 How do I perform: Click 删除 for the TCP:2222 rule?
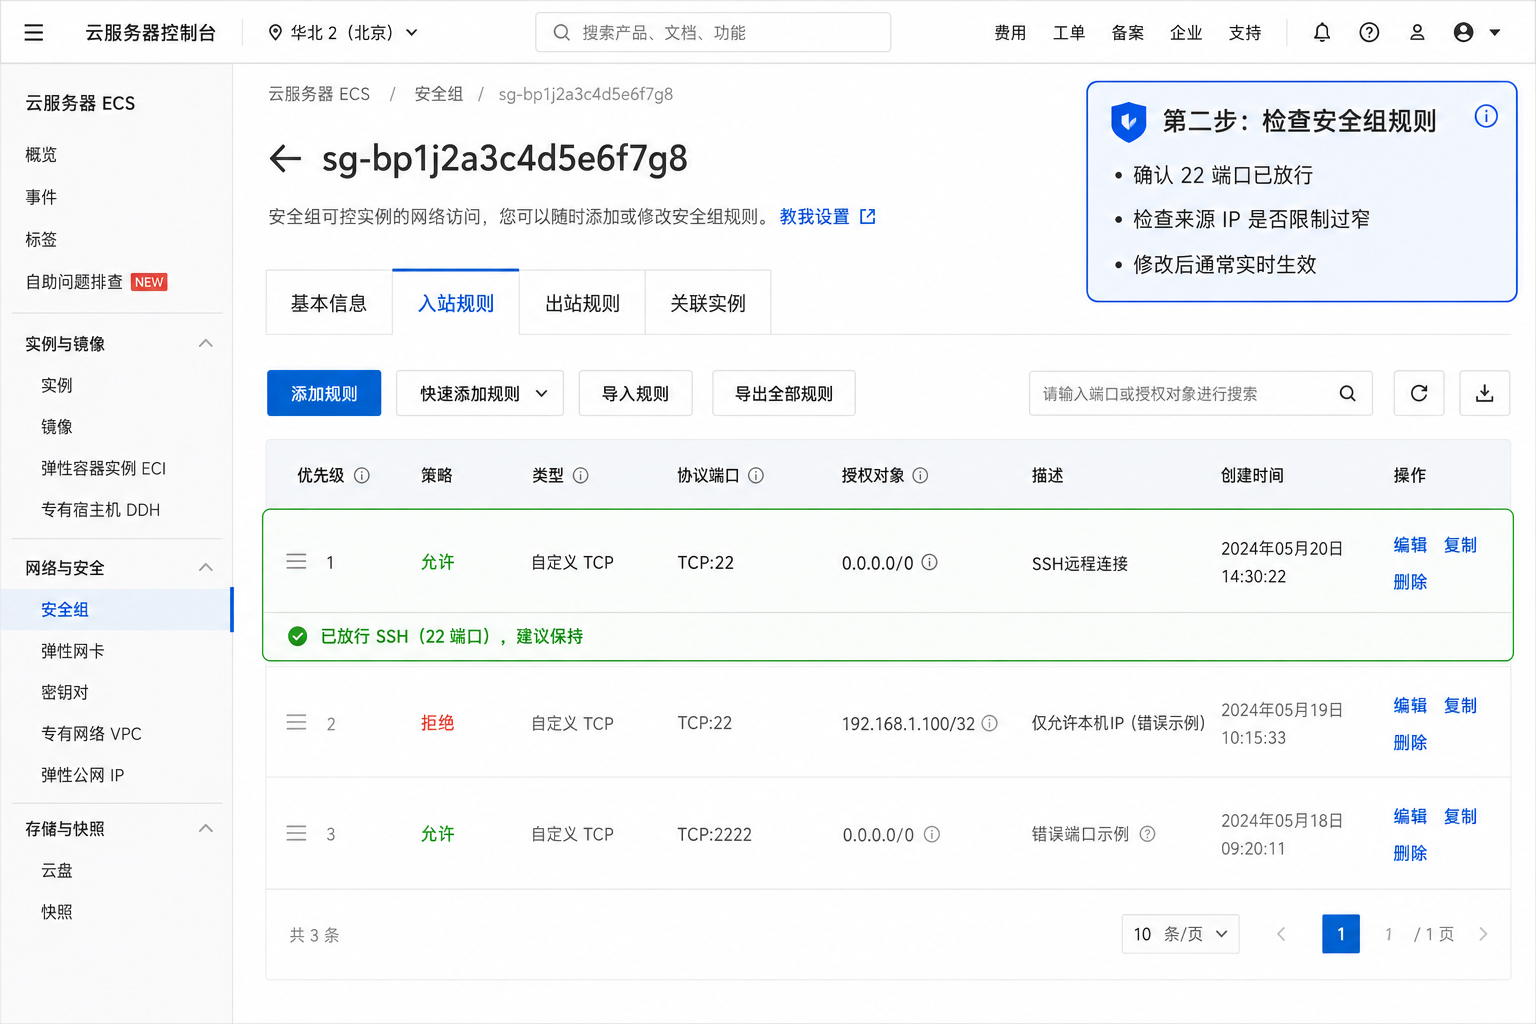pos(1410,853)
